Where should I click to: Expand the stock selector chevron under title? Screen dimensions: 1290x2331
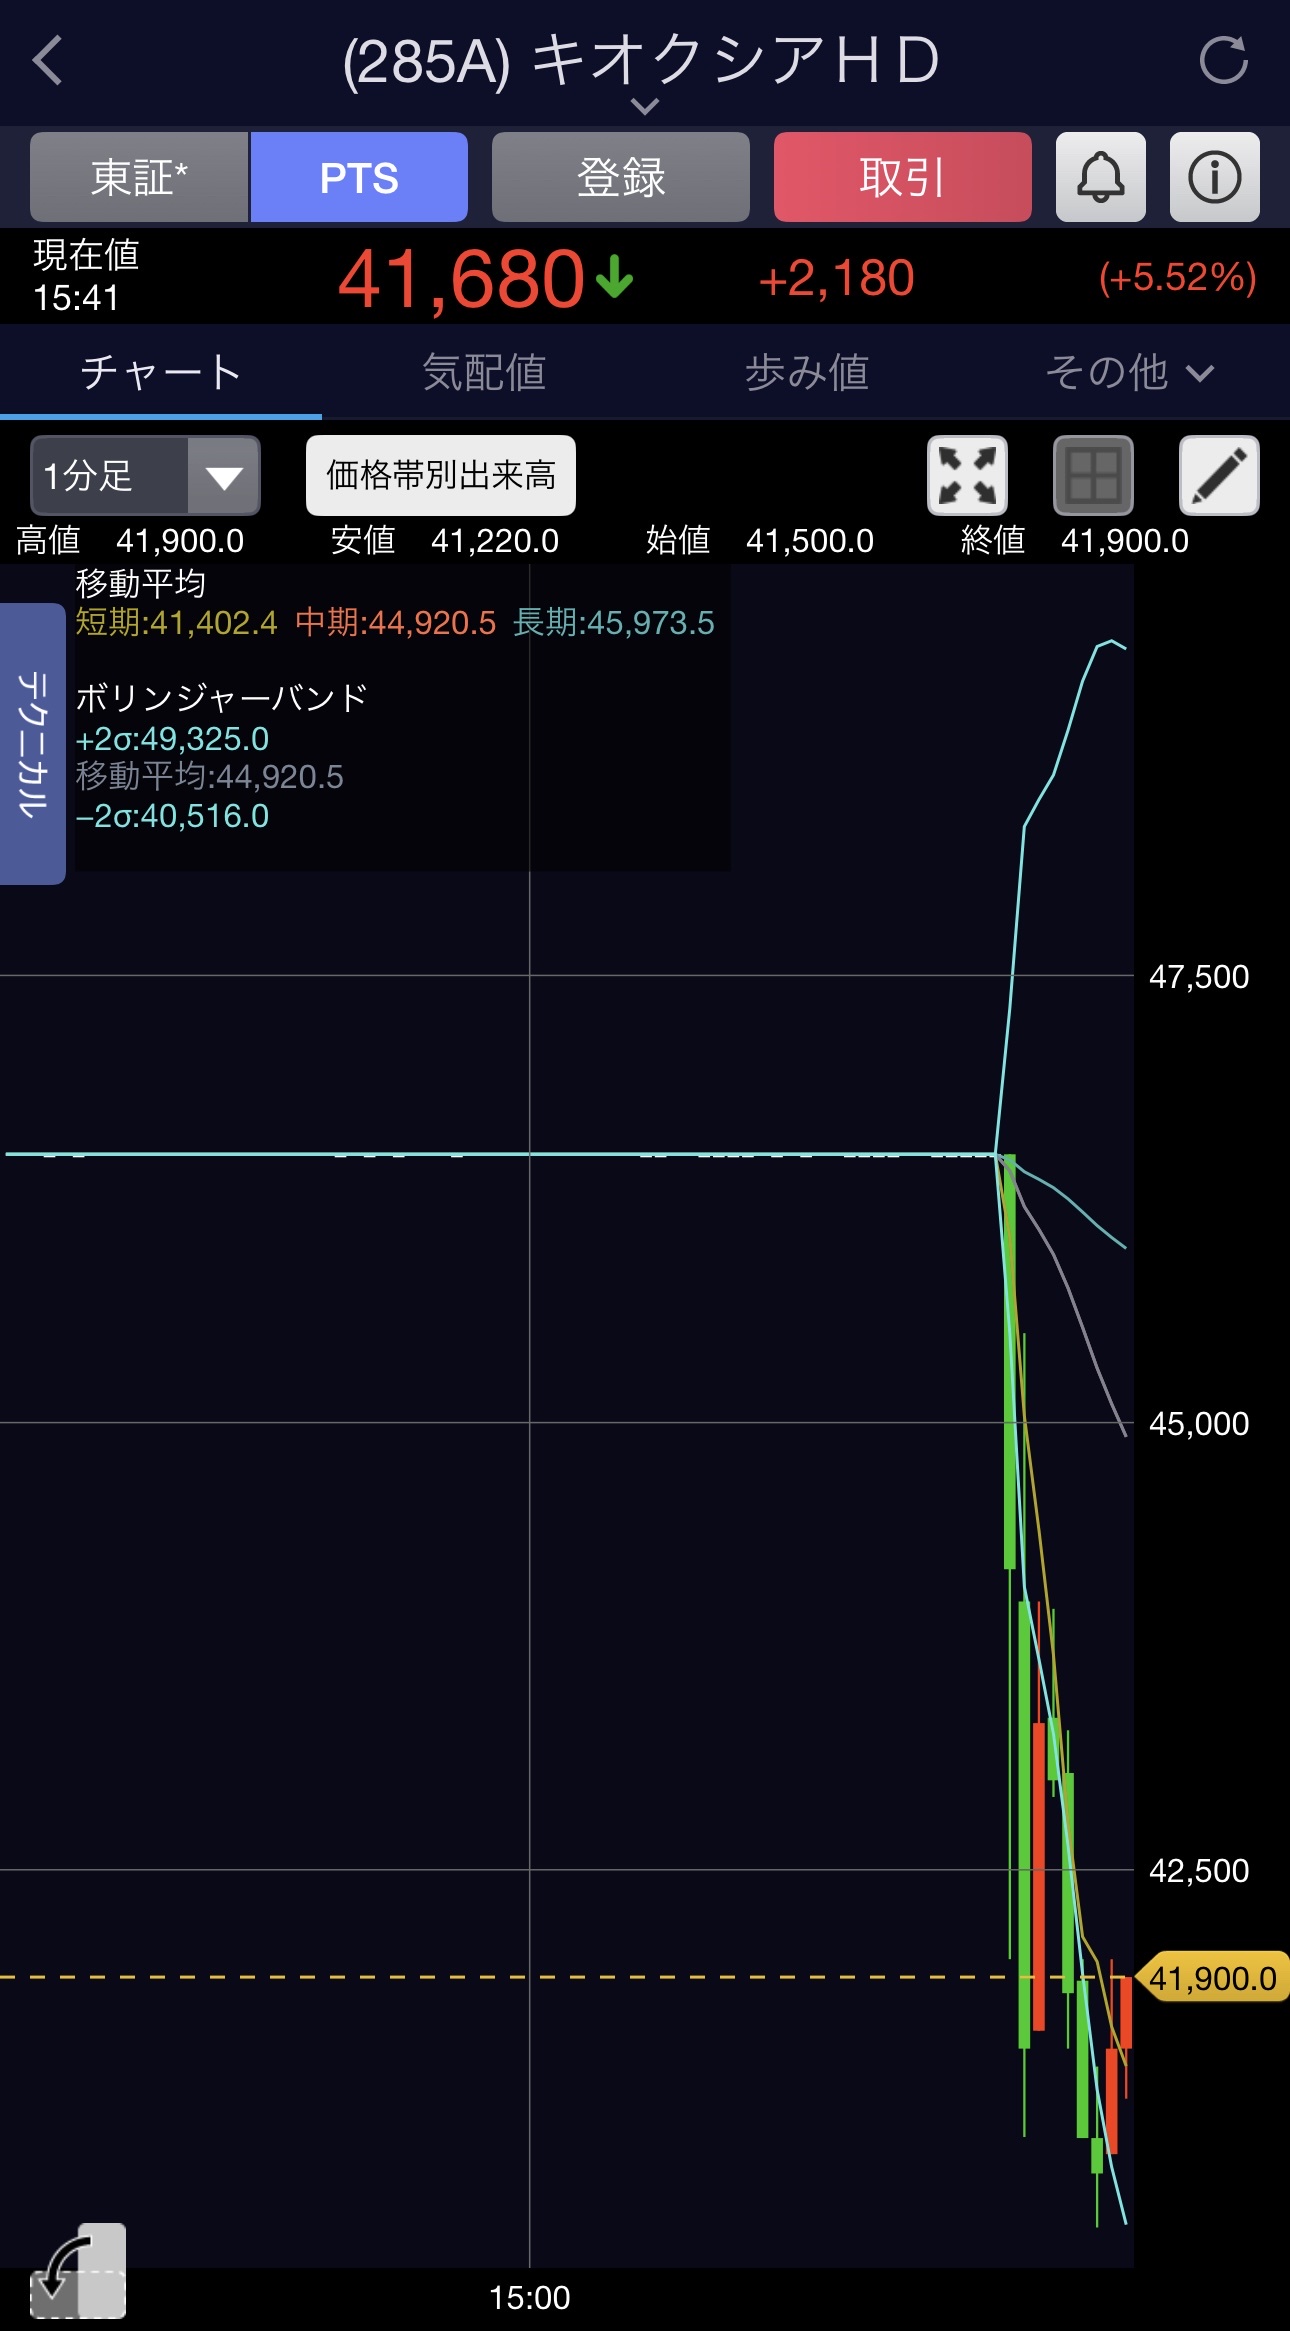click(645, 106)
